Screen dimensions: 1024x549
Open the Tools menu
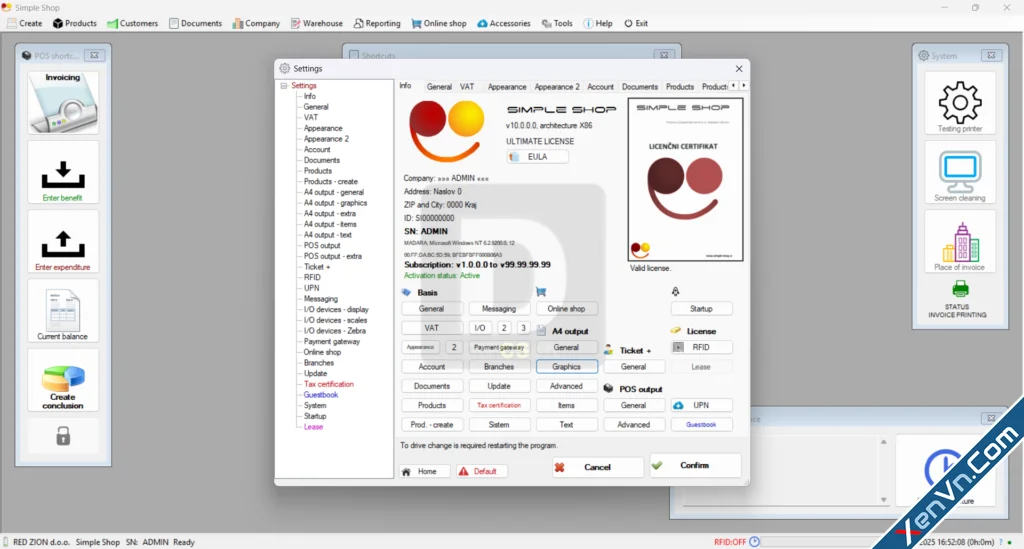557,24
